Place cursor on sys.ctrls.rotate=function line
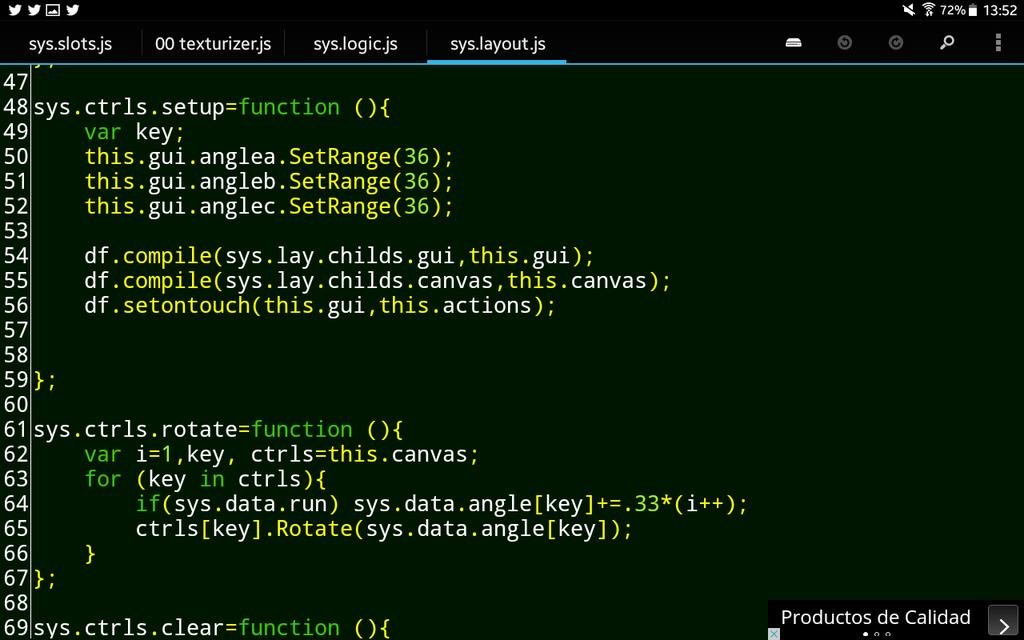The image size is (1024, 640). click(x=218, y=430)
